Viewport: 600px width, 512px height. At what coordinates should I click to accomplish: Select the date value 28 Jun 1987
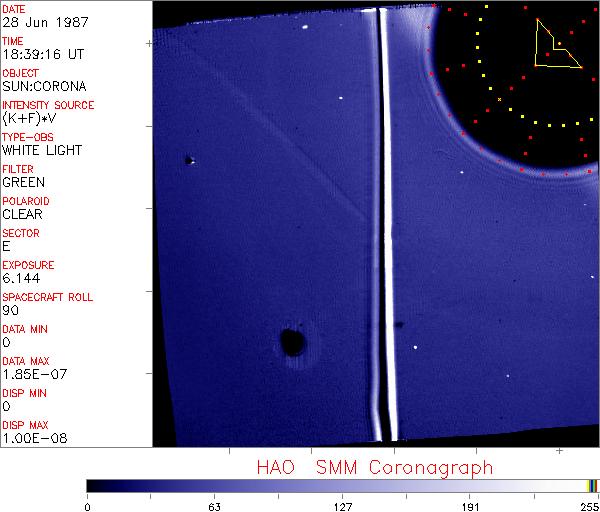pyautogui.click(x=41, y=23)
